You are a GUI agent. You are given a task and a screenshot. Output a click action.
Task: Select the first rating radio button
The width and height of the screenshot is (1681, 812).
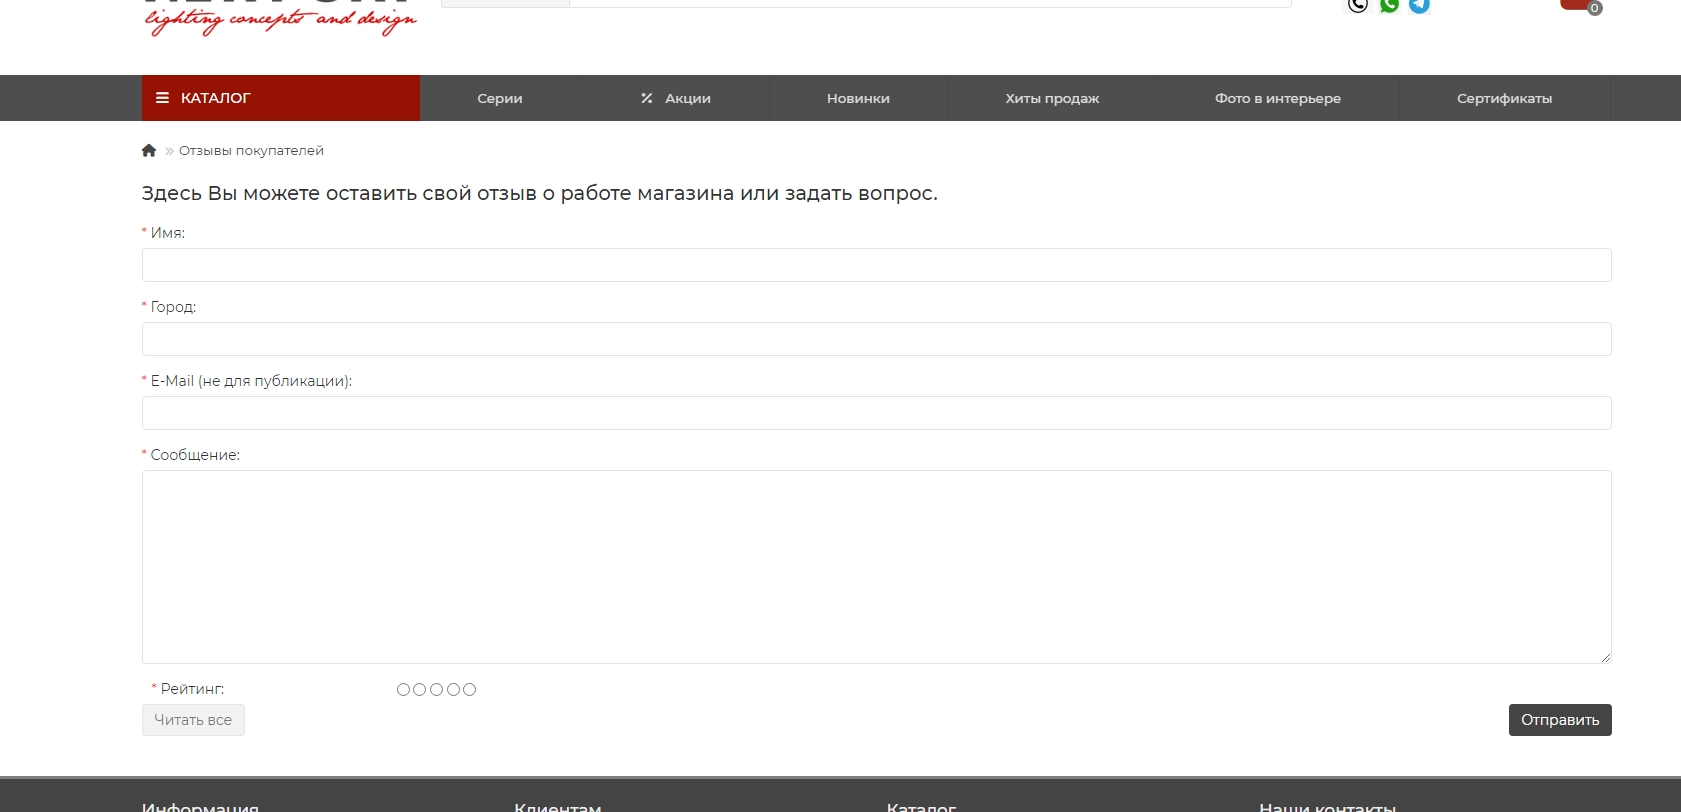click(x=403, y=690)
